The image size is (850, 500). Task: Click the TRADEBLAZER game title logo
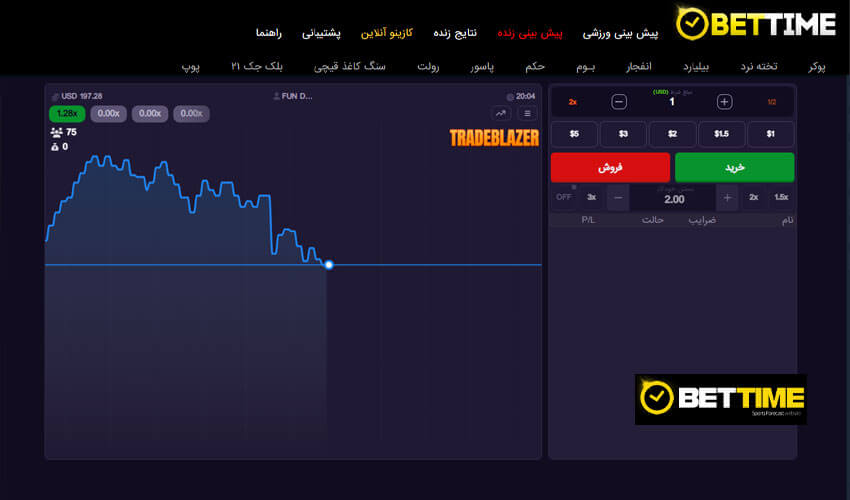coord(494,138)
